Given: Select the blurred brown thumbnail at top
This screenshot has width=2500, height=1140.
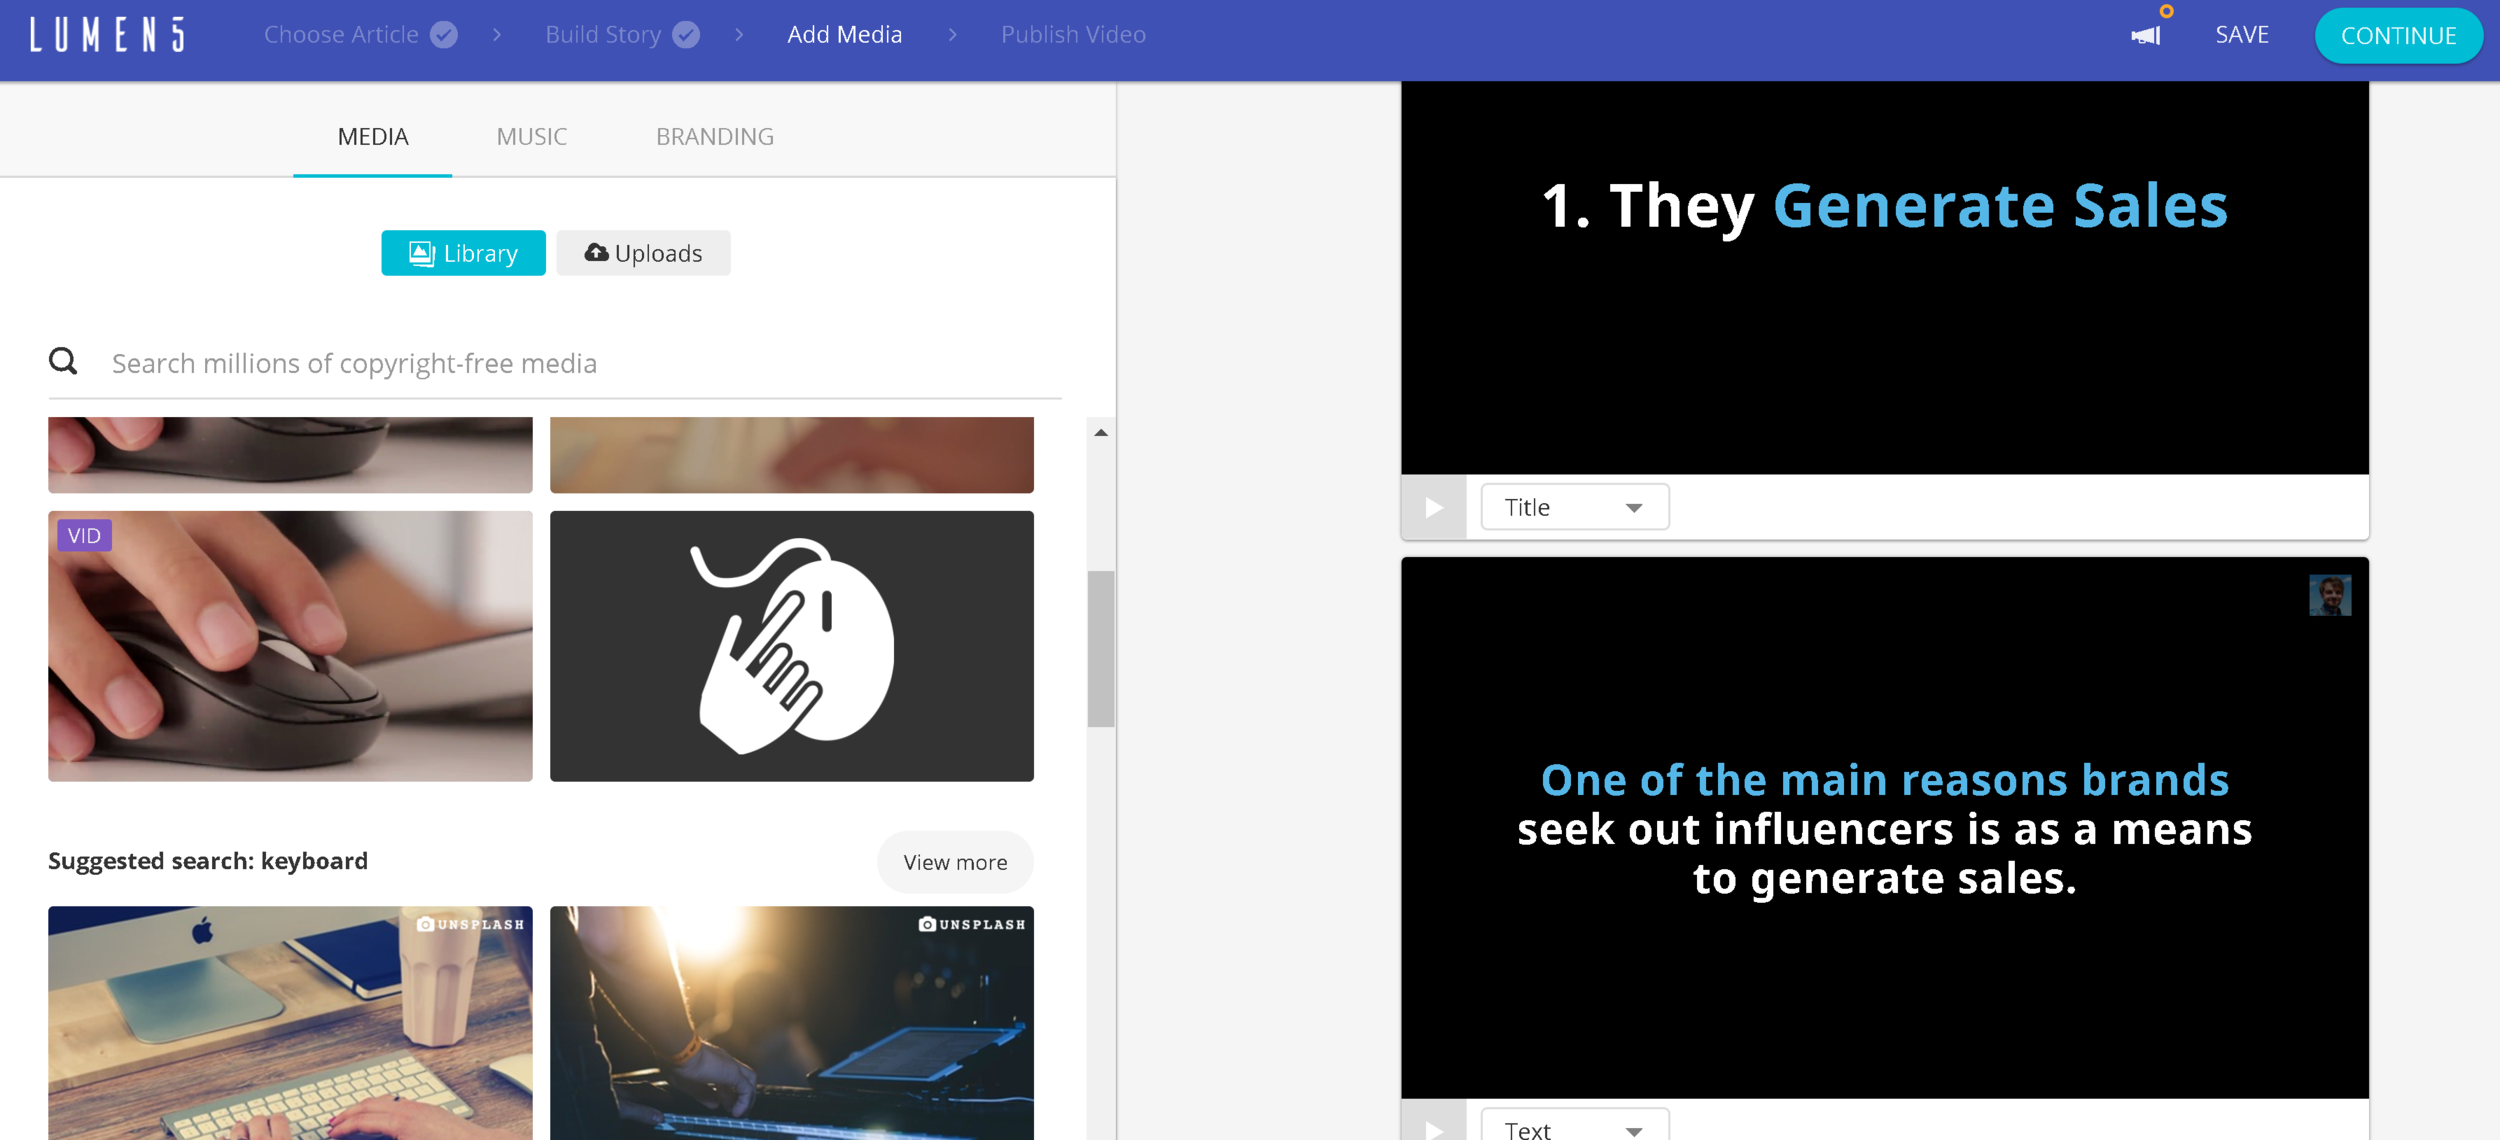Looking at the screenshot, I should click(792, 455).
